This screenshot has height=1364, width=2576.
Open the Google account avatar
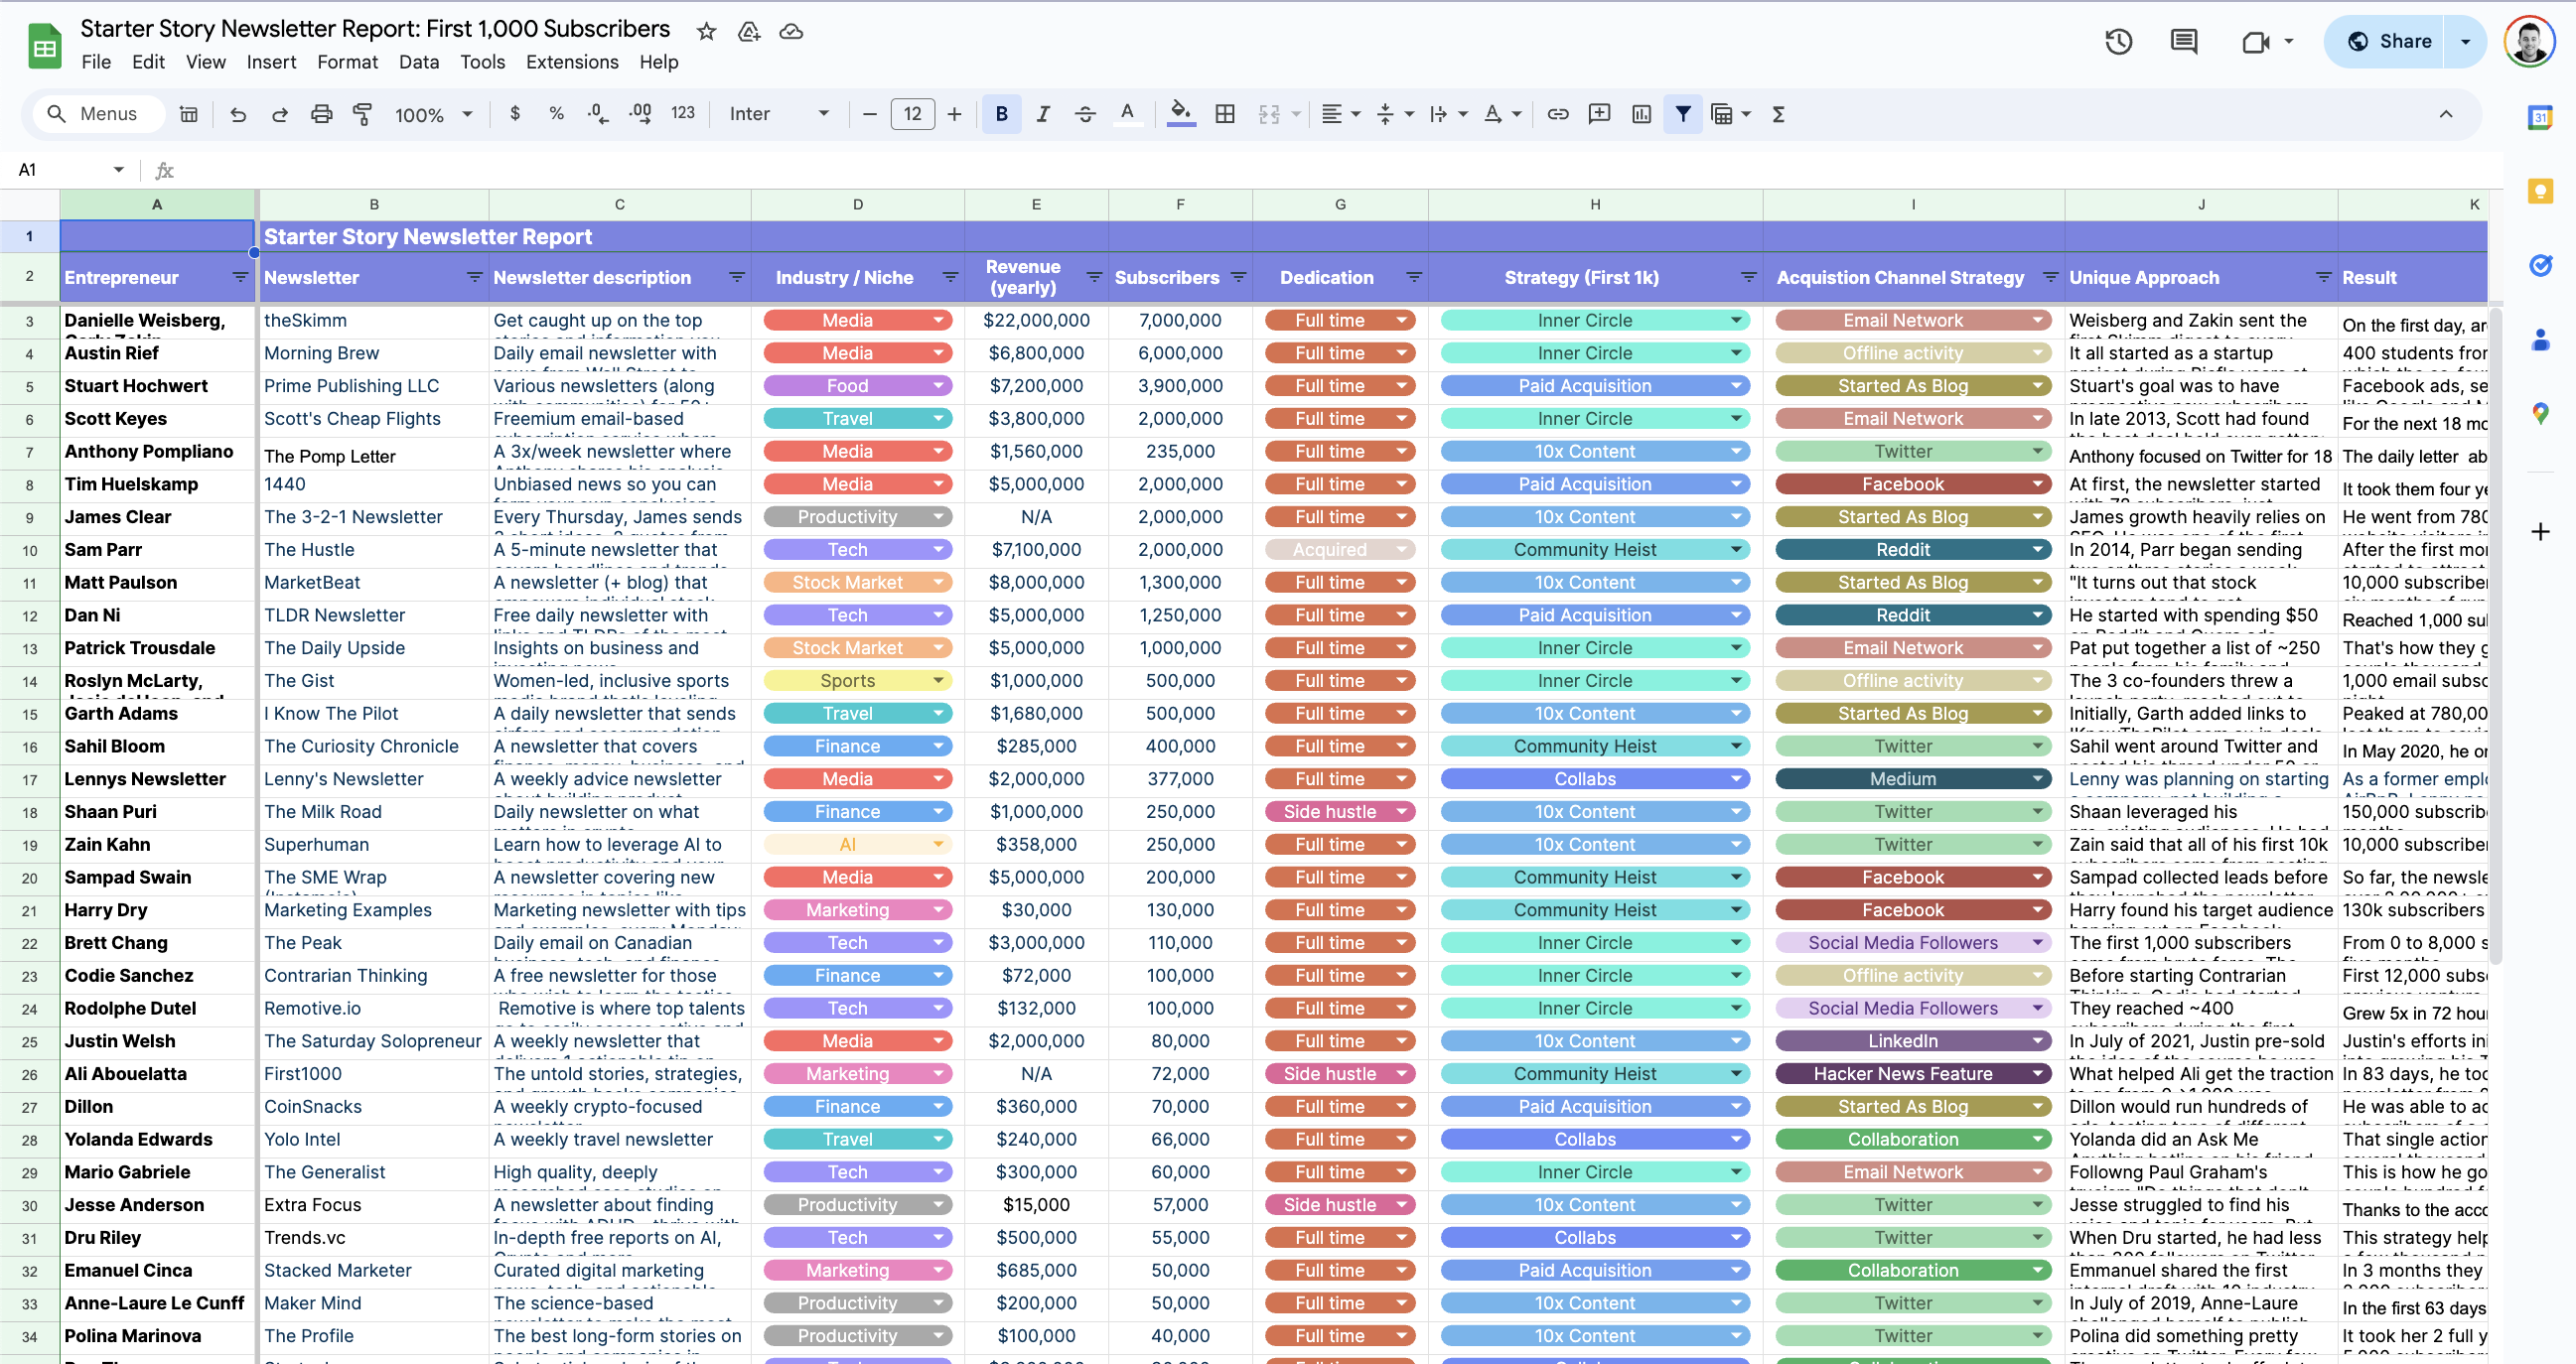tap(2529, 41)
